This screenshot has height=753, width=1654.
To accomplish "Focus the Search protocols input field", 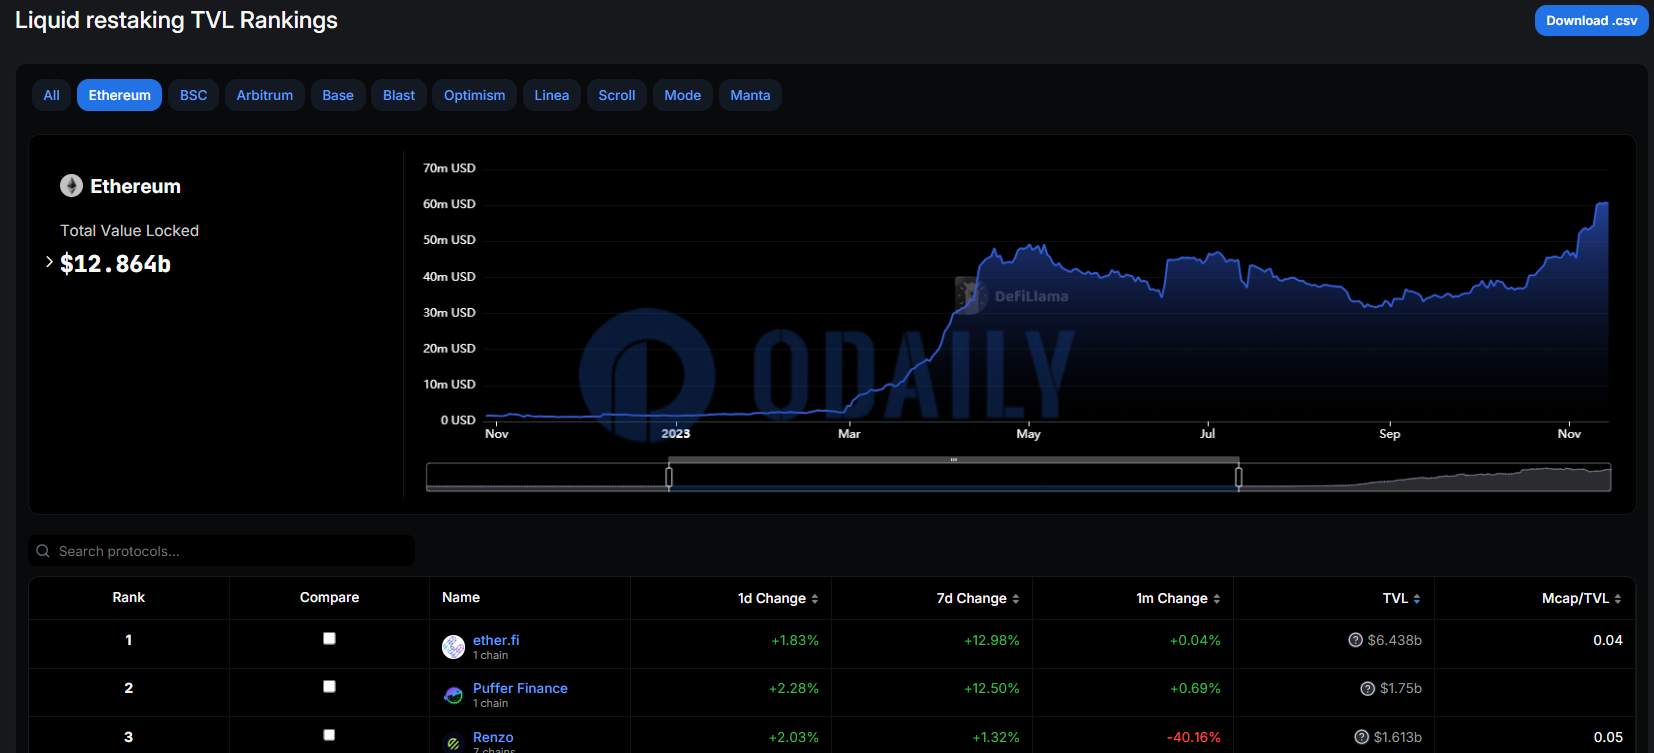I will [221, 551].
